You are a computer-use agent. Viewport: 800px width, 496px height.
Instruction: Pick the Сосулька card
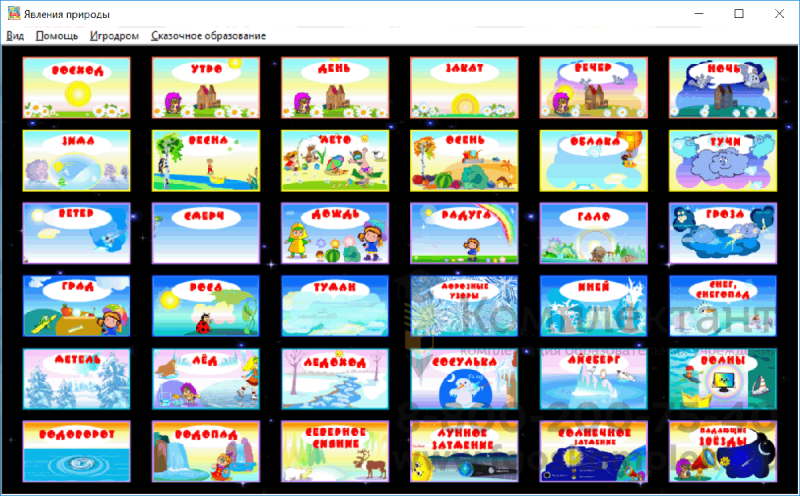464,379
